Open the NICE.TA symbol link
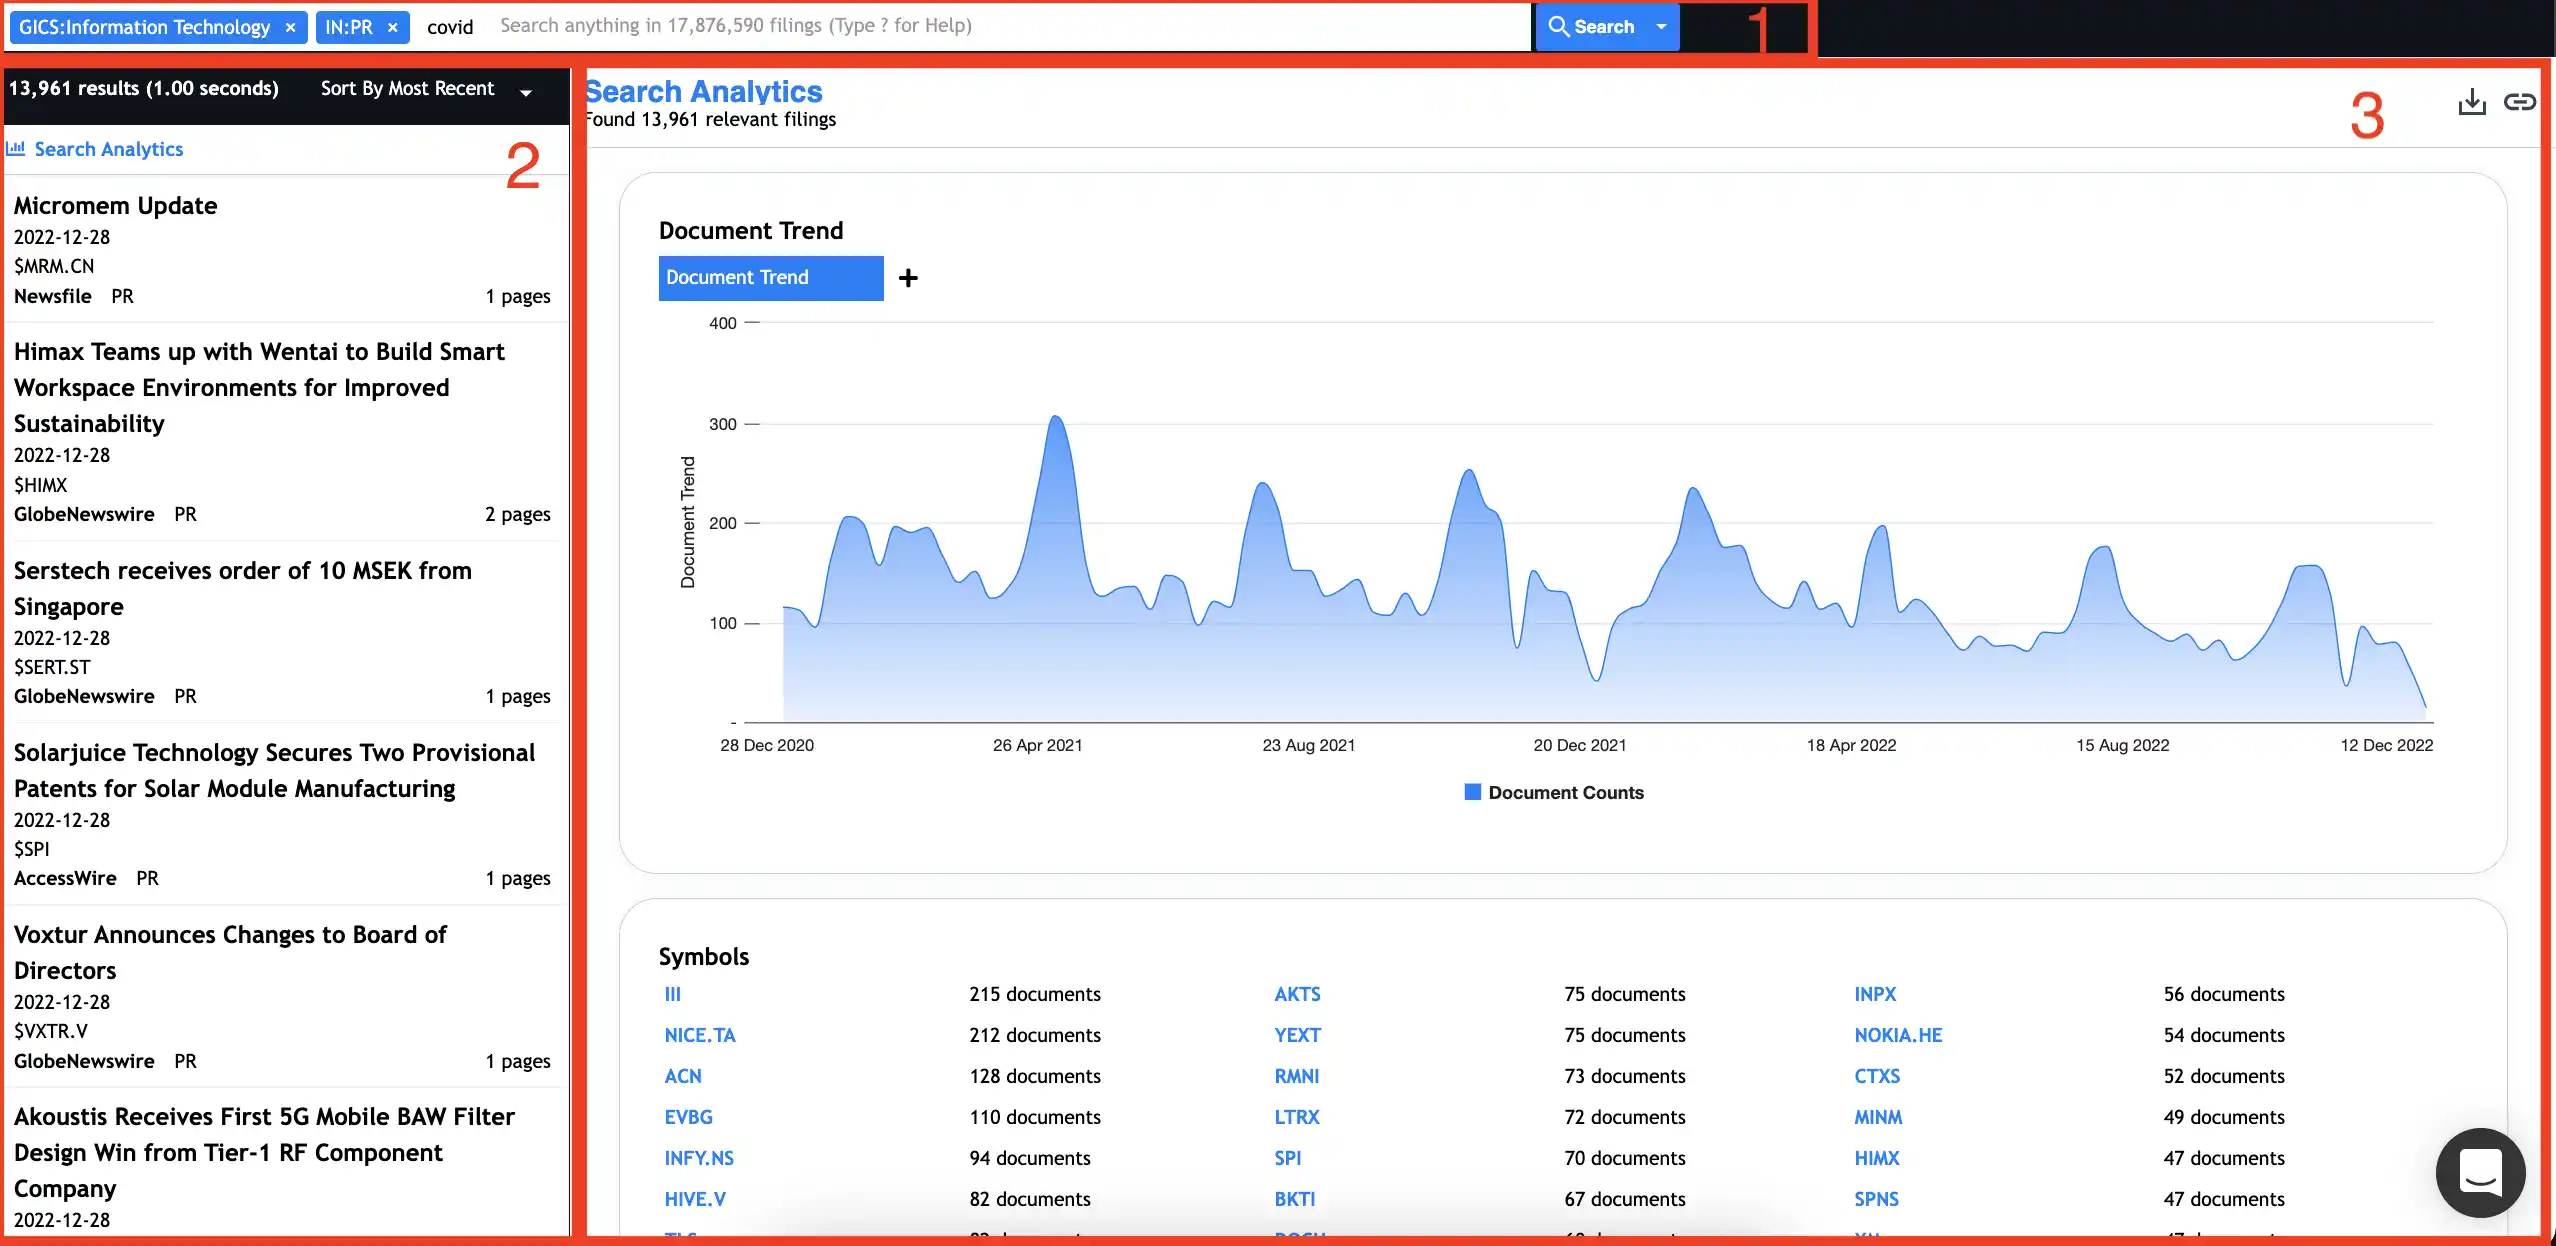Viewport: 2556px width, 1246px height. (x=700, y=1035)
